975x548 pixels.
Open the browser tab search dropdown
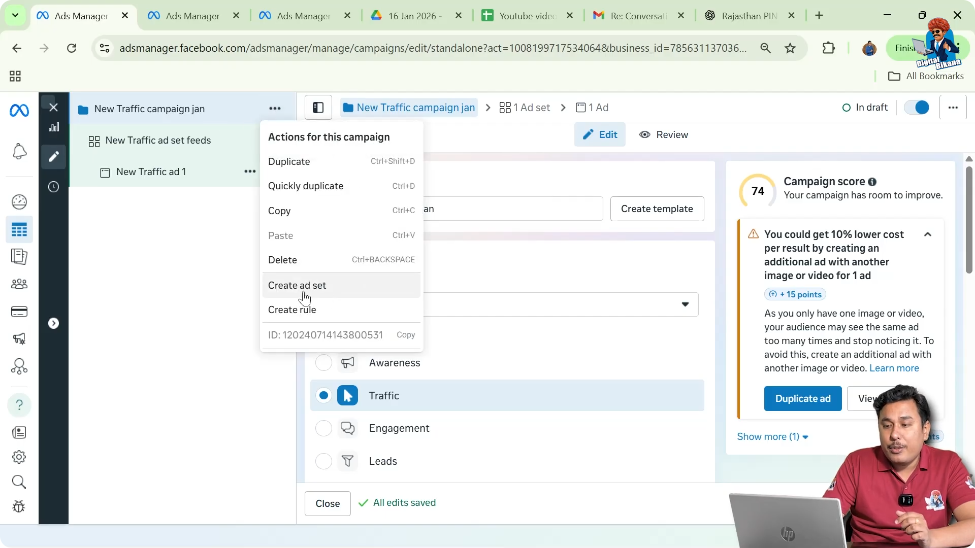(15, 16)
